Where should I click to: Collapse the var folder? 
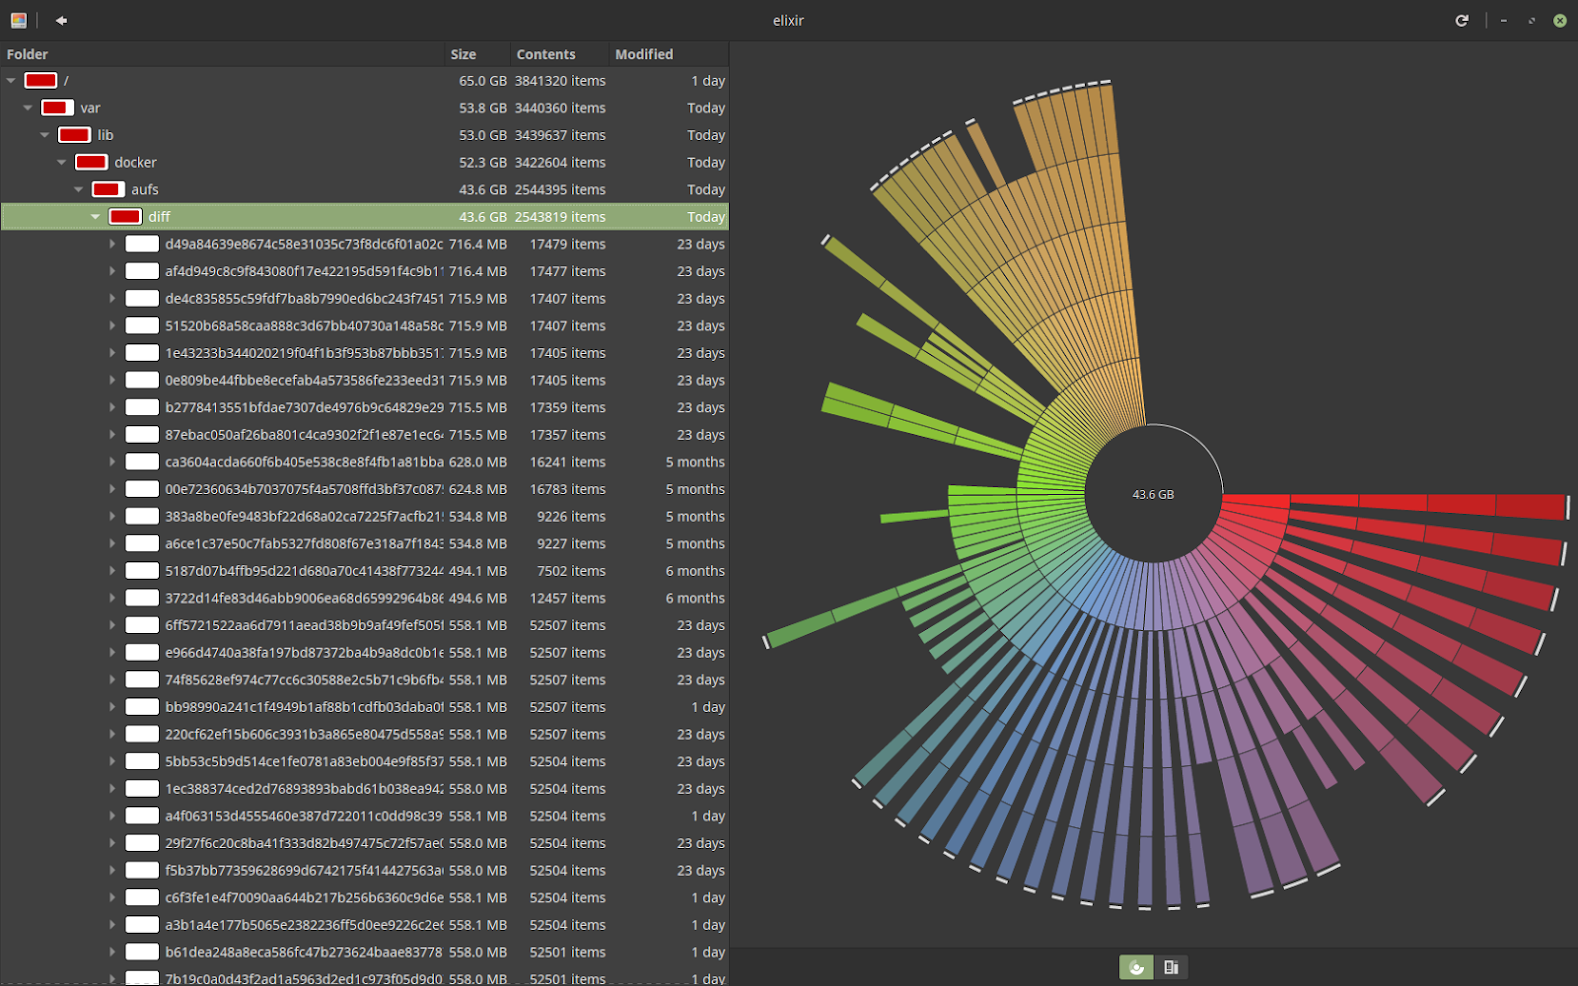[28, 108]
